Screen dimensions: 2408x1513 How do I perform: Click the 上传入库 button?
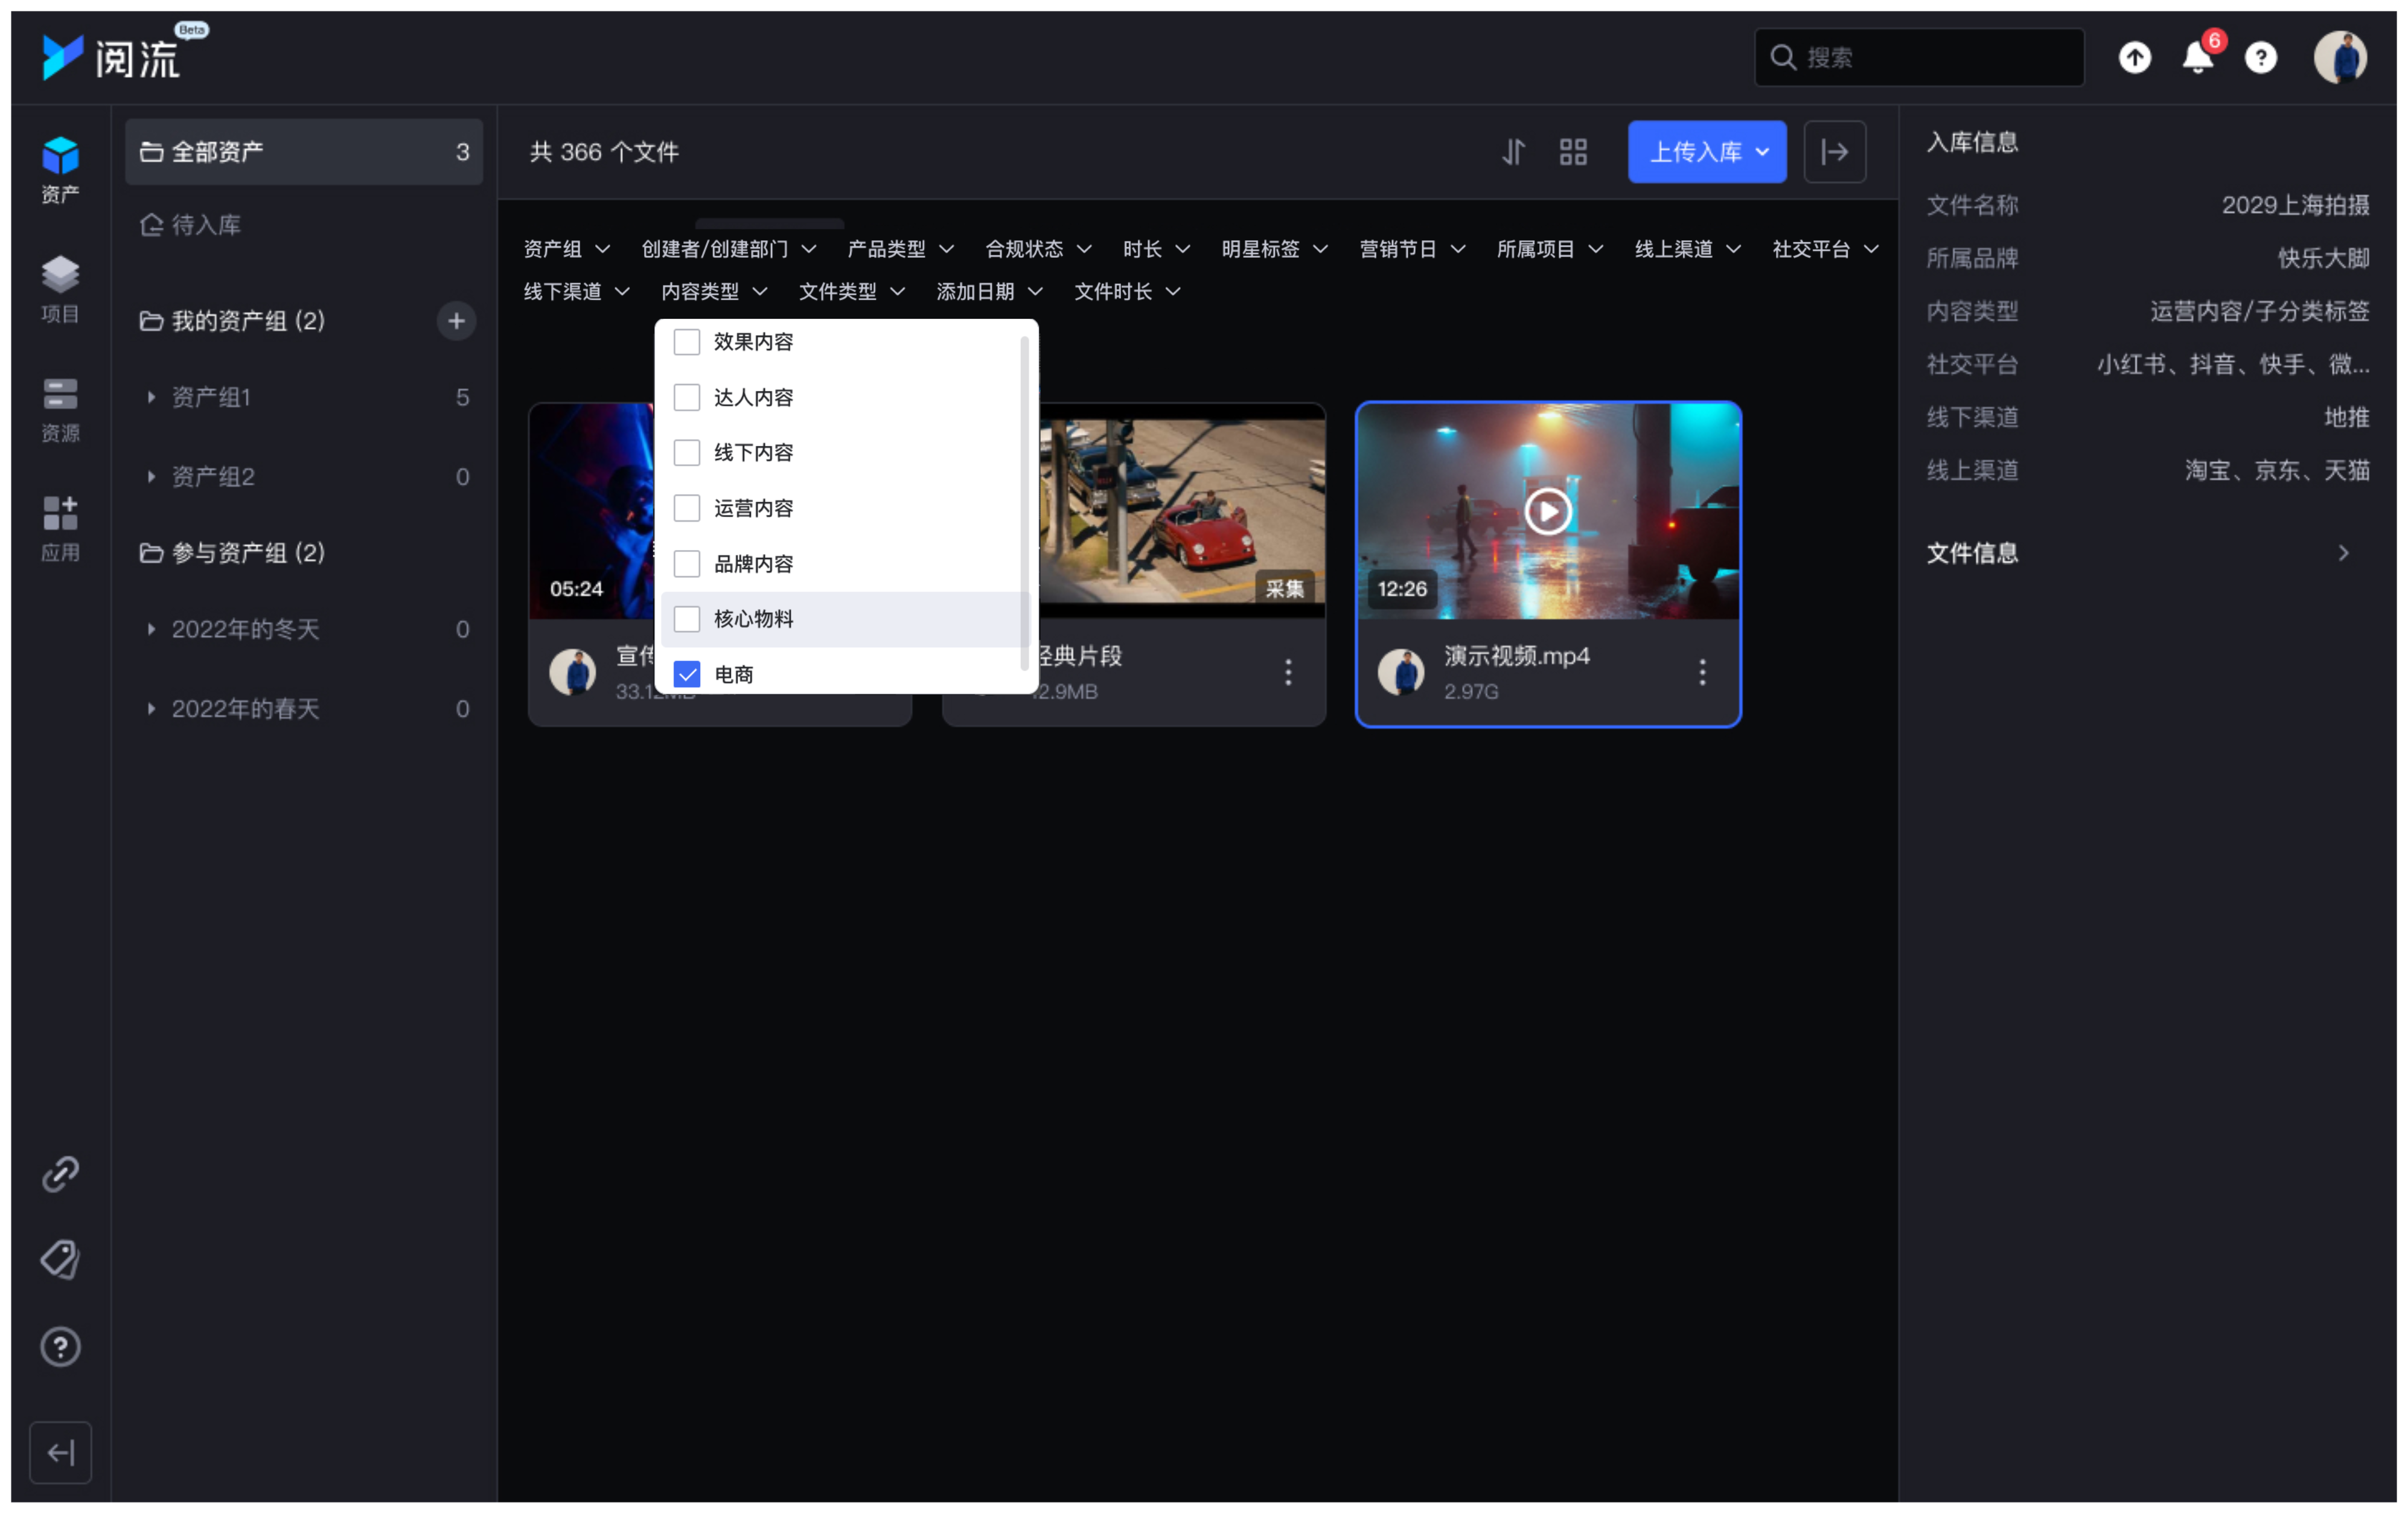(x=1707, y=152)
